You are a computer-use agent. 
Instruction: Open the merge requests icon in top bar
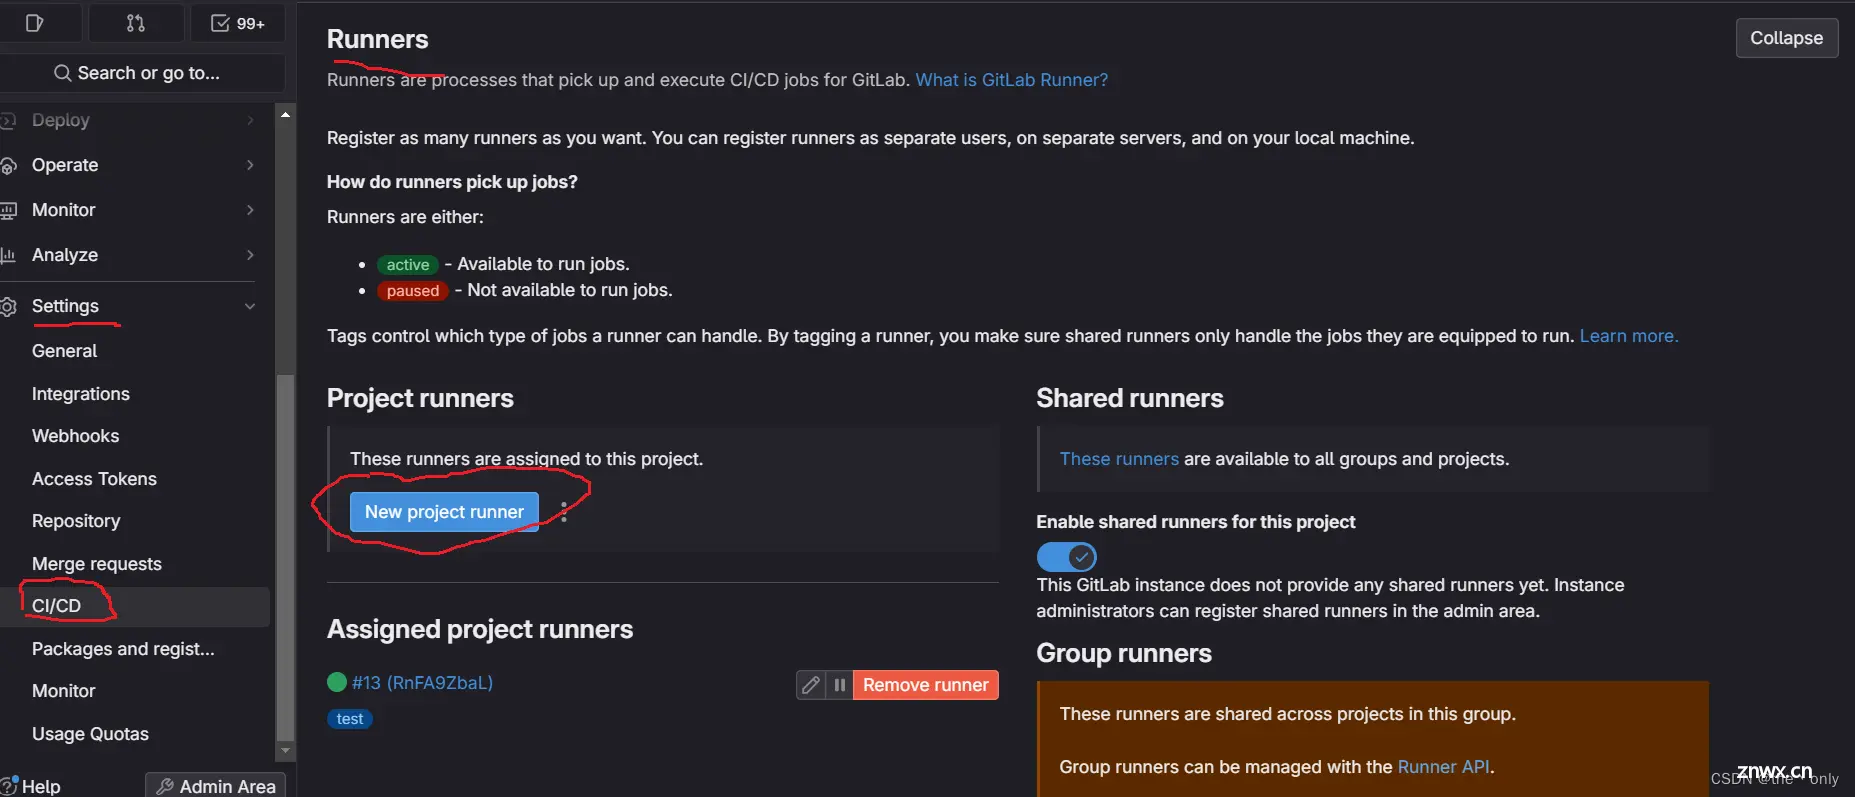click(136, 23)
